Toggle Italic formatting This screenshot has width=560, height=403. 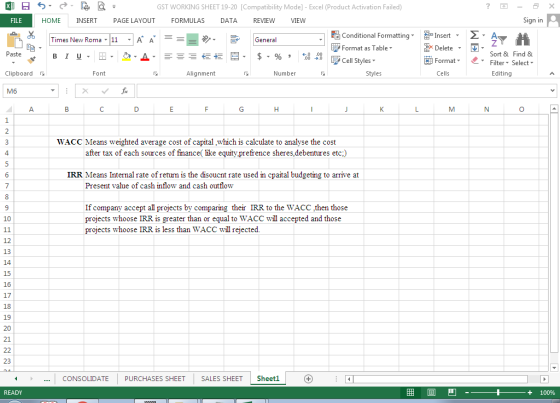point(67,56)
